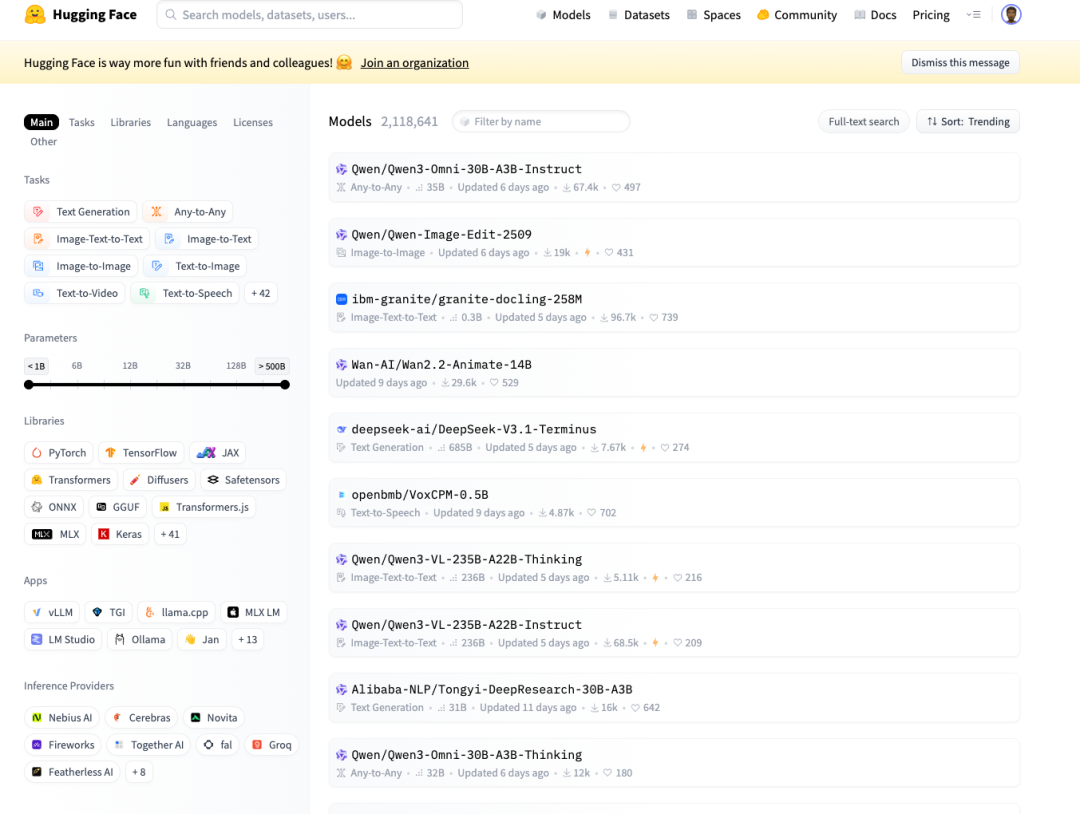The width and height of the screenshot is (1080, 814).
Task: Click the JAX library icon
Action: [206, 453]
